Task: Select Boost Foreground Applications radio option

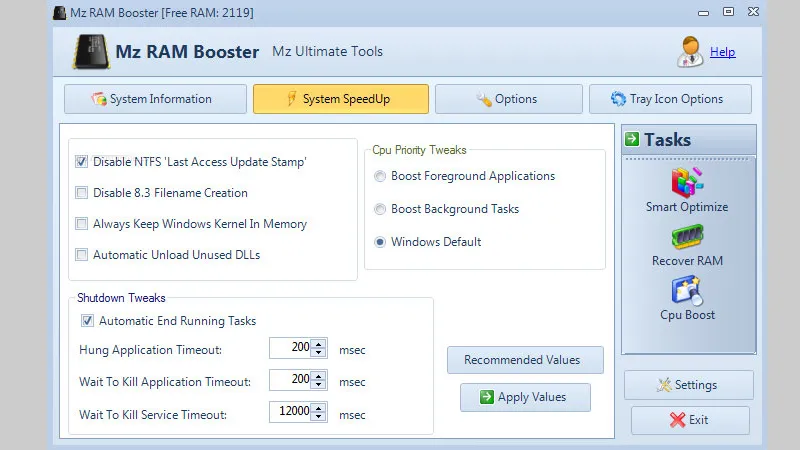Action: click(x=380, y=177)
